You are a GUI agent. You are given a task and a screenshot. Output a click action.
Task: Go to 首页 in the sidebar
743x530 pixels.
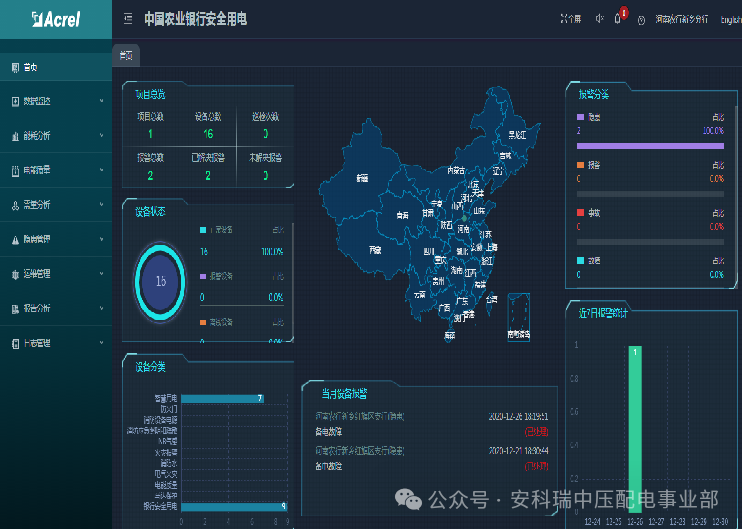(56, 67)
